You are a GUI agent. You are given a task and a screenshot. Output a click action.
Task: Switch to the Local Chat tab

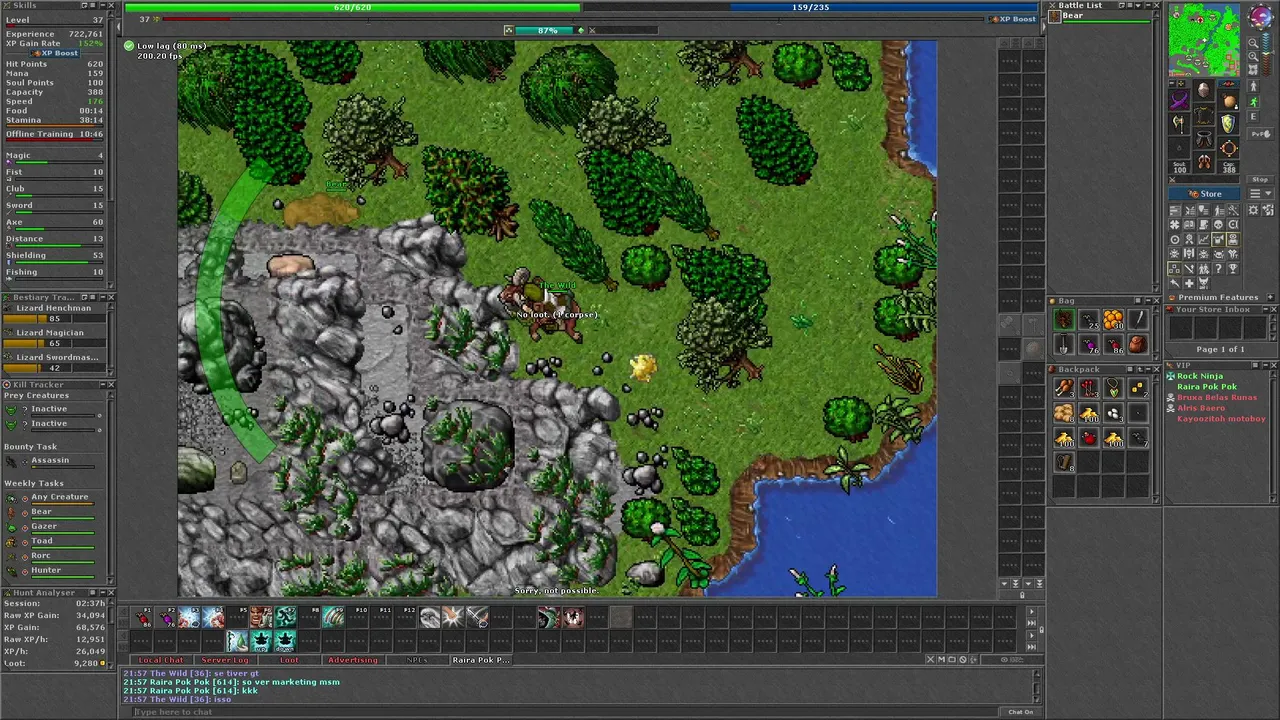[x=162, y=660]
